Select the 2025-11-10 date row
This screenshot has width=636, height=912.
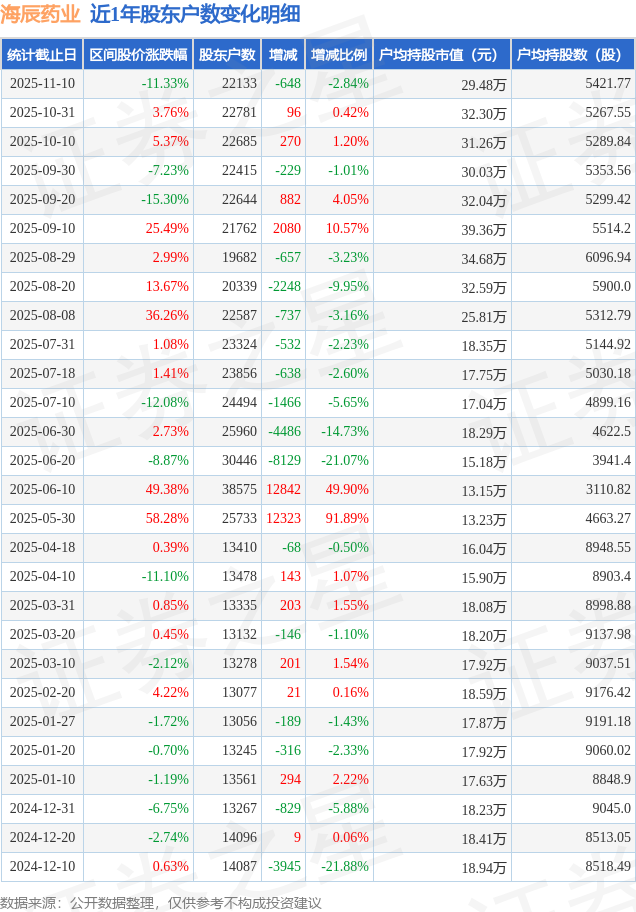tap(41, 84)
